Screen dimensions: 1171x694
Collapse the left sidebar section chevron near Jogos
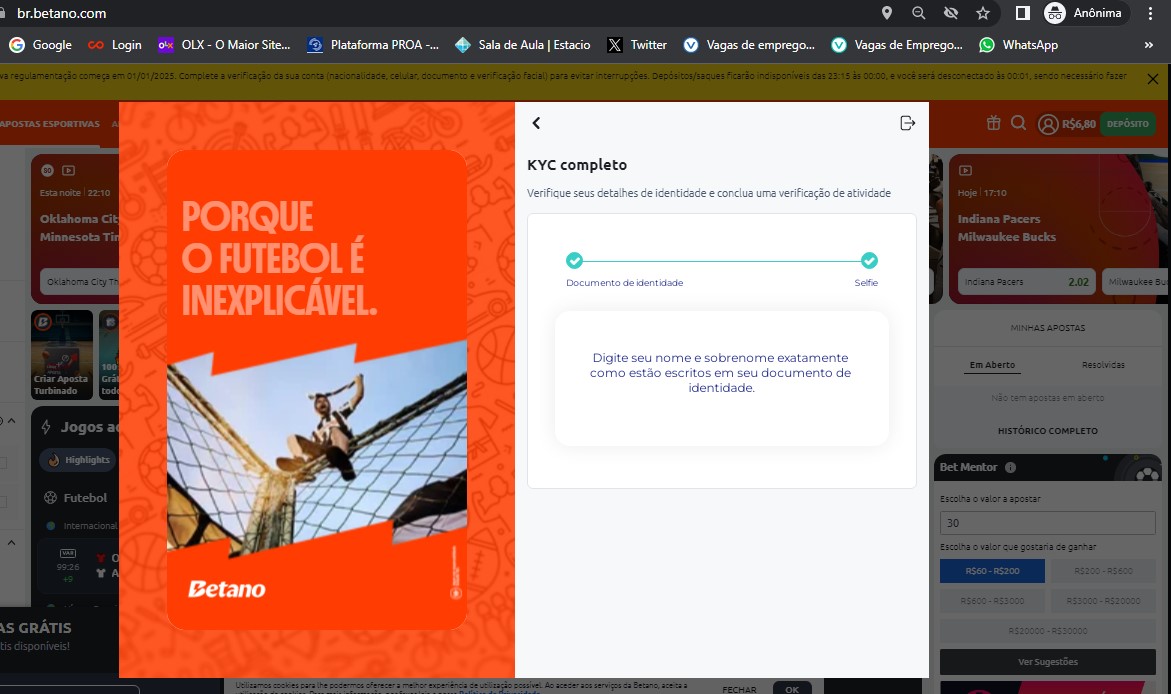(x=11, y=421)
